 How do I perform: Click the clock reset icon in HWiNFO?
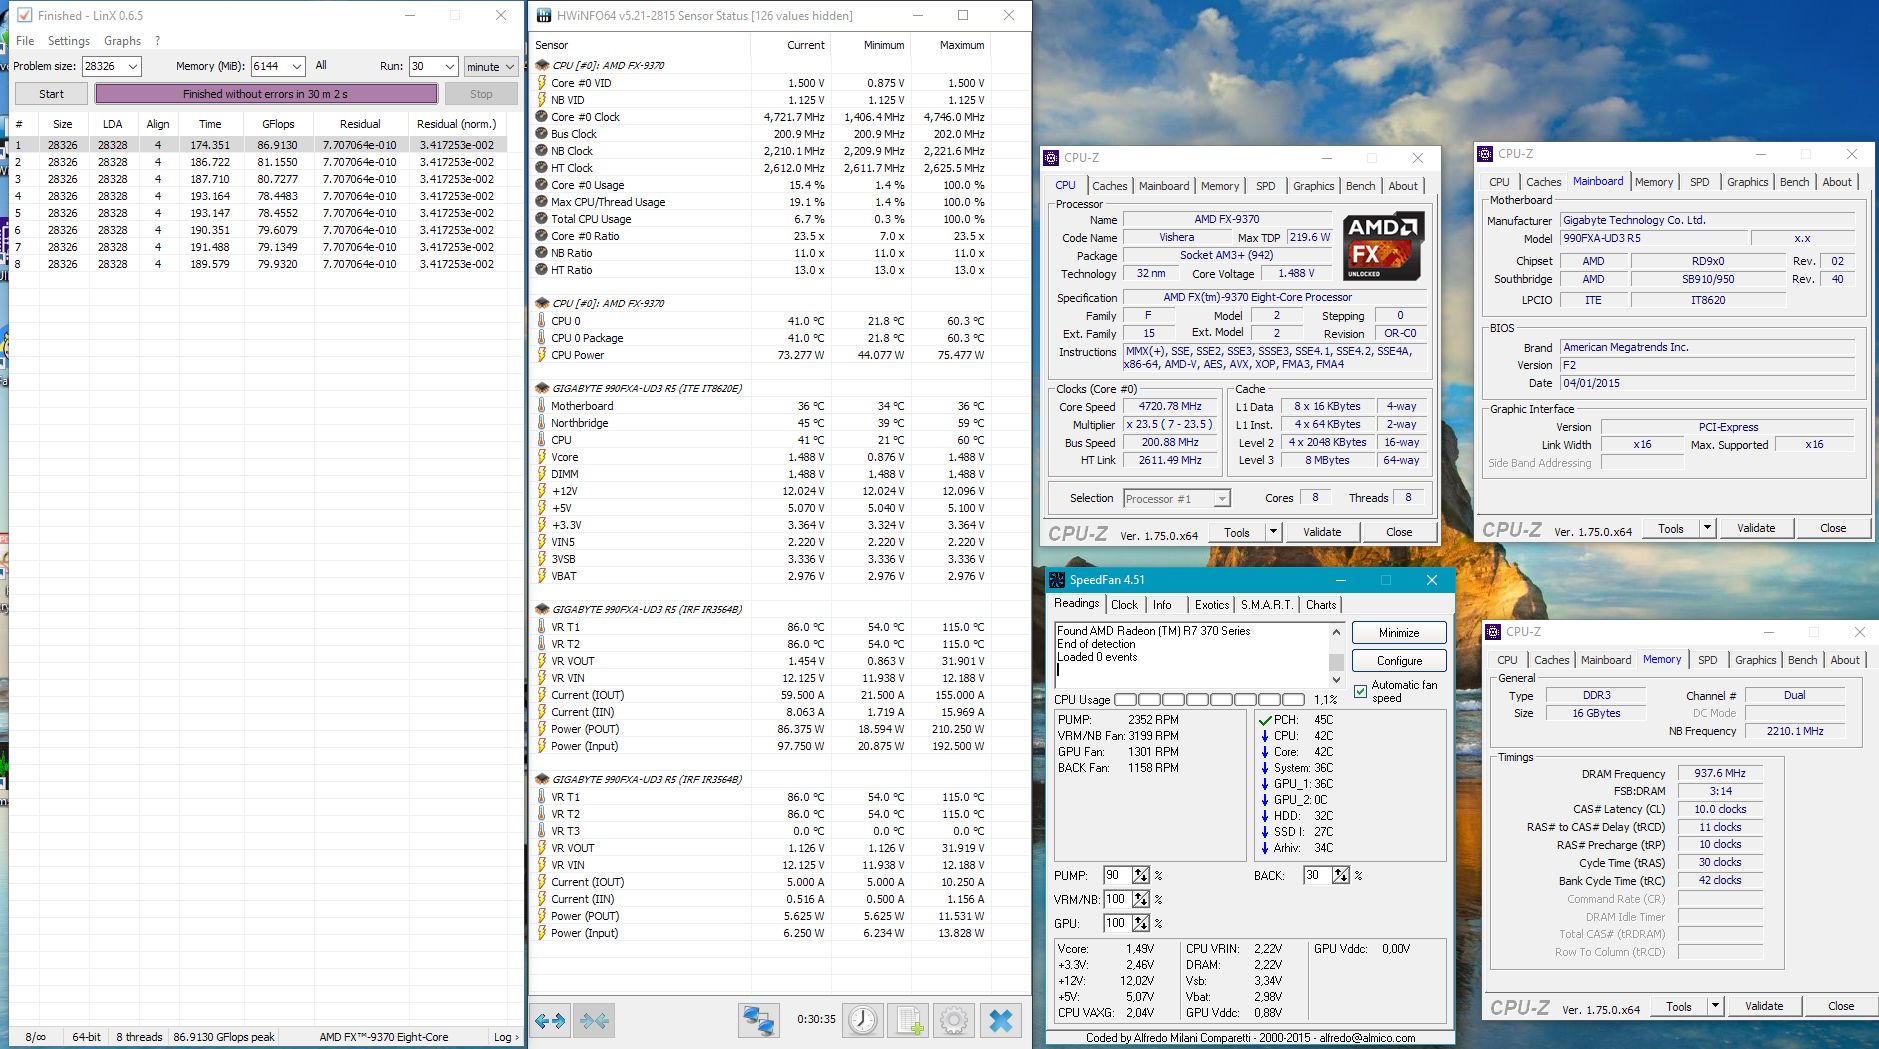pyautogui.click(x=862, y=1020)
